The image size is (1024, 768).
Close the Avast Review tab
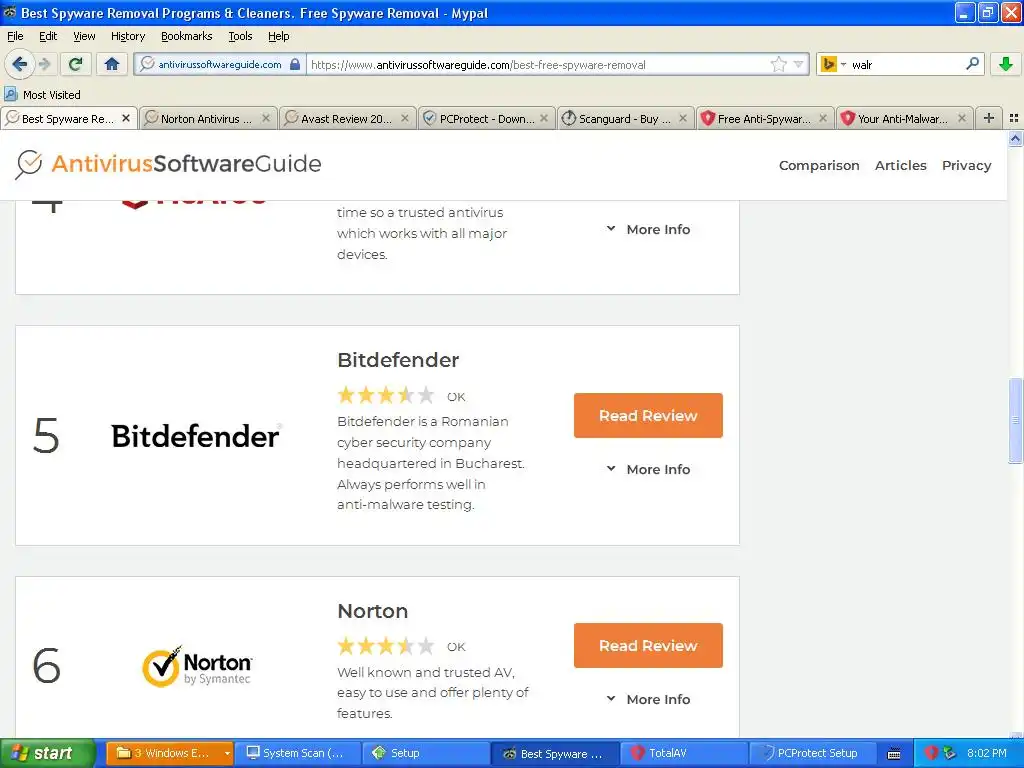point(405,118)
